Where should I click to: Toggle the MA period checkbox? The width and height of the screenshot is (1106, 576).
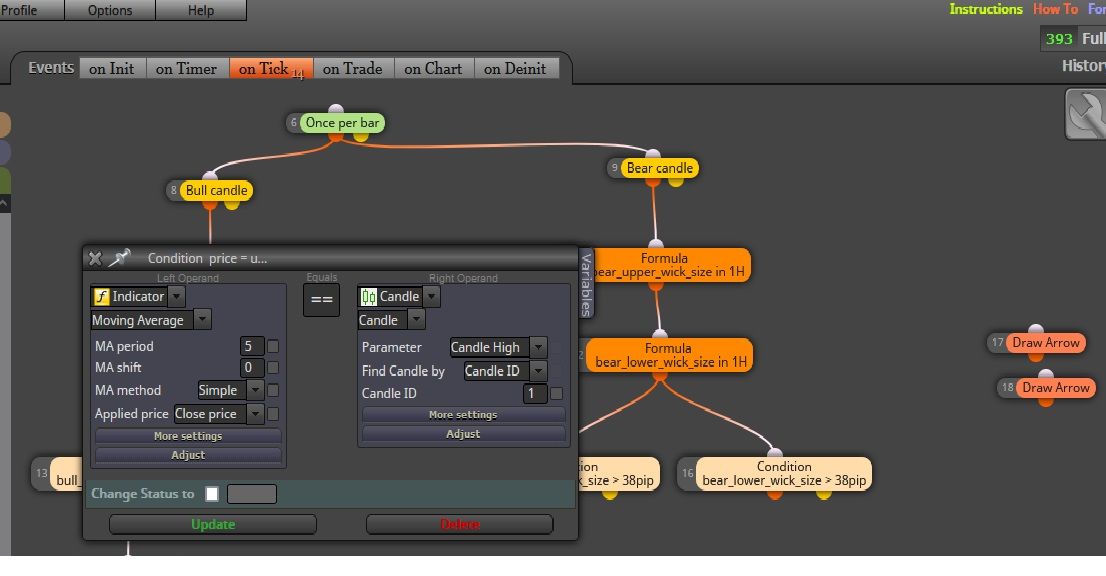click(273, 346)
